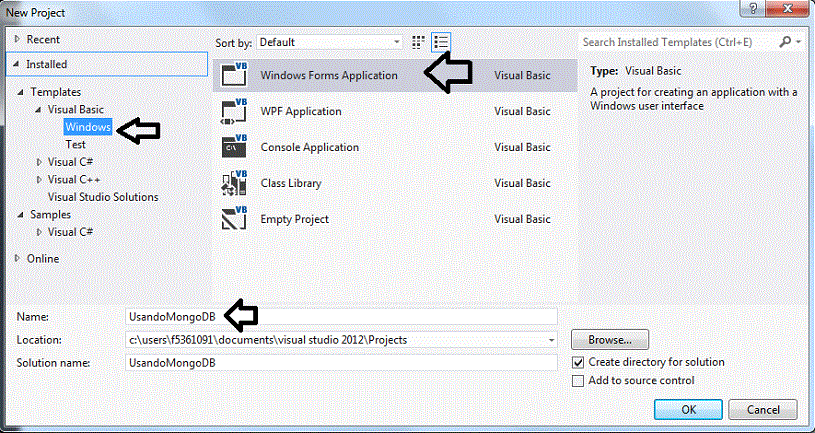The width and height of the screenshot is (815, 433).
Task: Expand the Online section
Action: click(x=18, y=258)
